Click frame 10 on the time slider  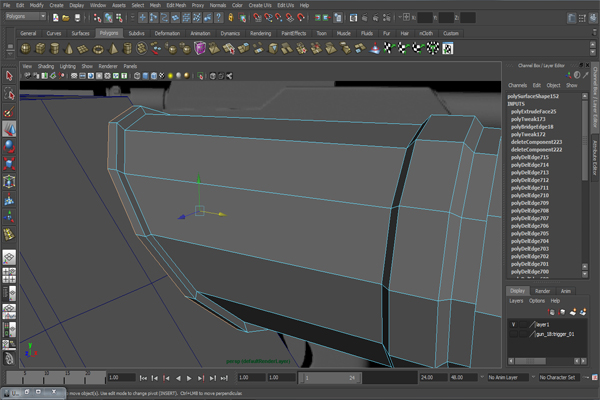44,378
